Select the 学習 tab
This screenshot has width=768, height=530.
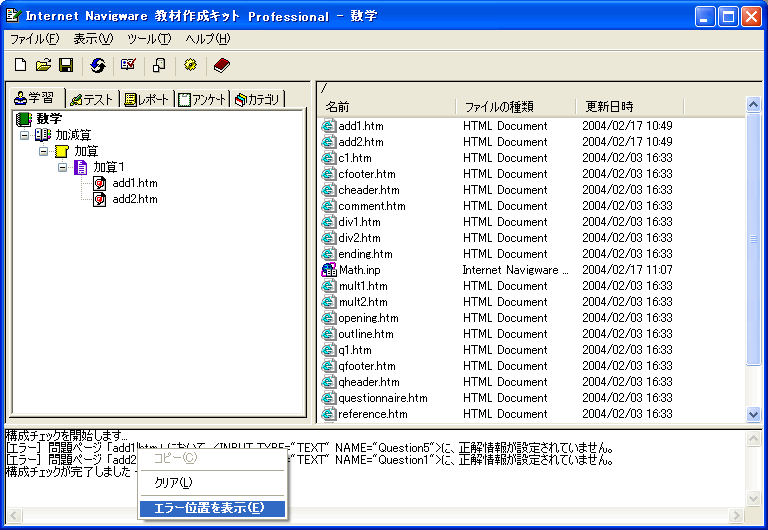(x=35, y=98)
